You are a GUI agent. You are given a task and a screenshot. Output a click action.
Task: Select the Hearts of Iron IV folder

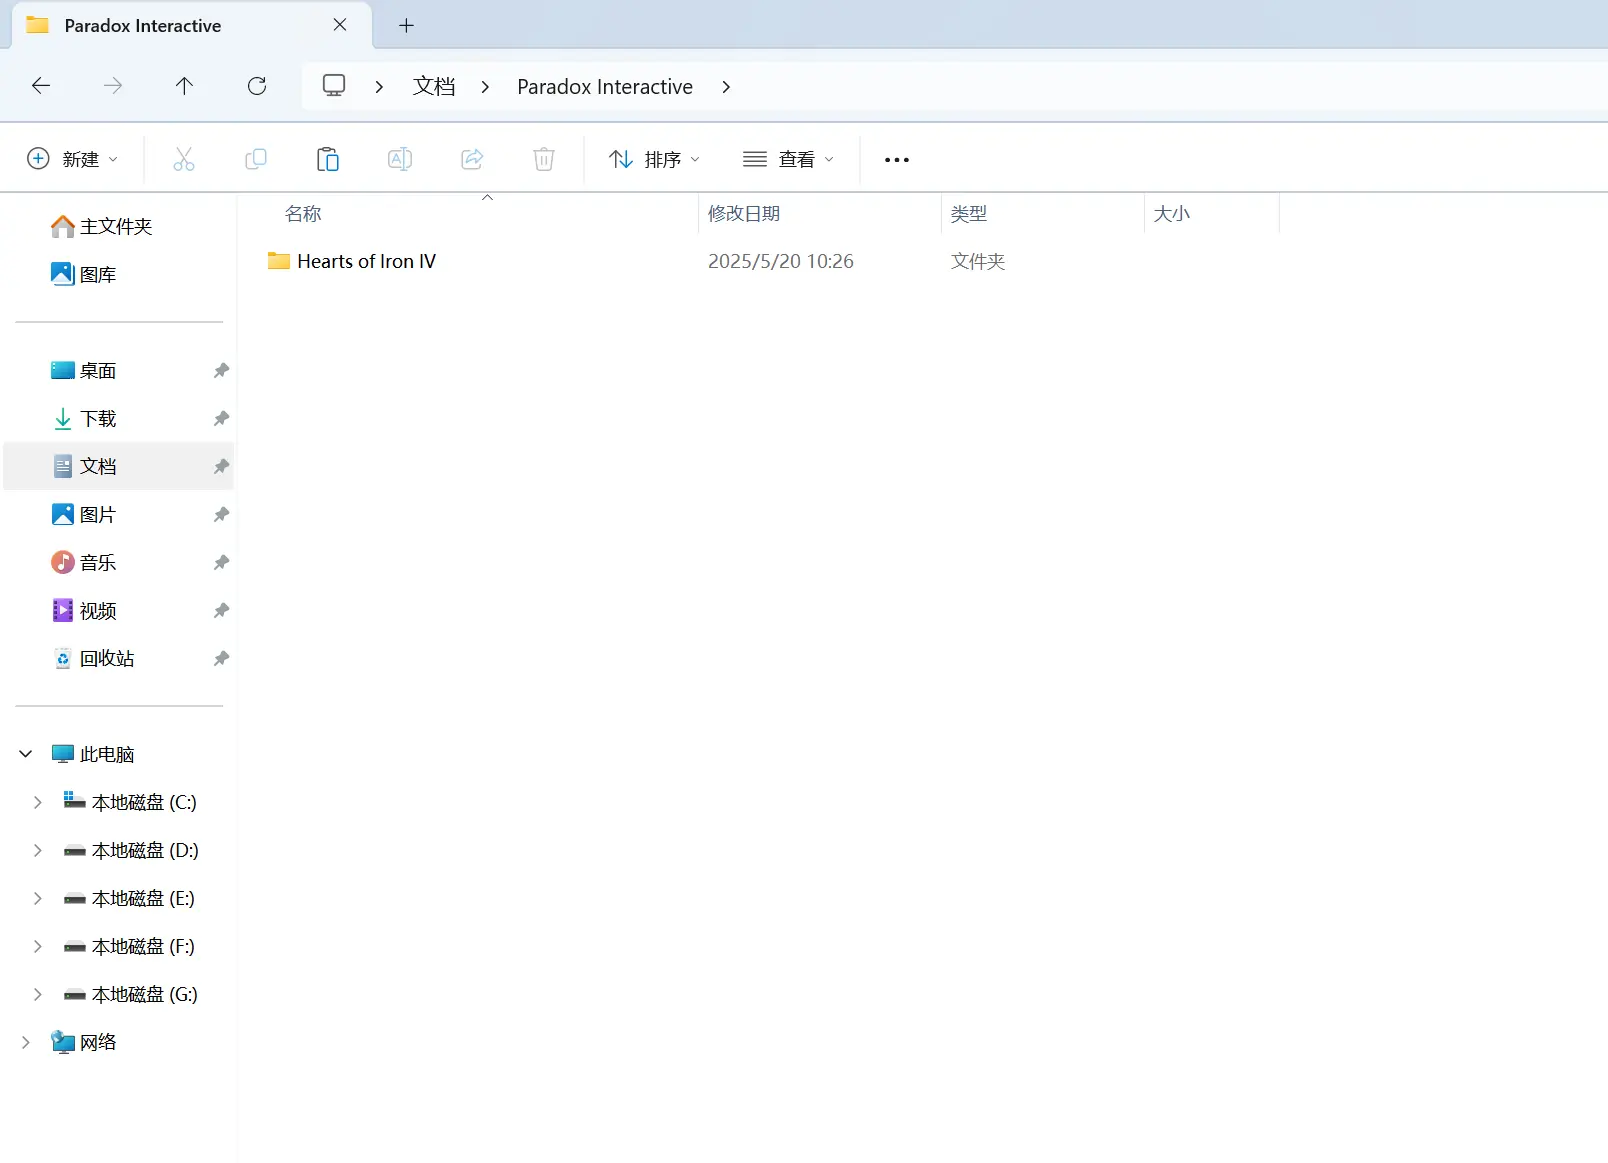click(x=366, y=261)
